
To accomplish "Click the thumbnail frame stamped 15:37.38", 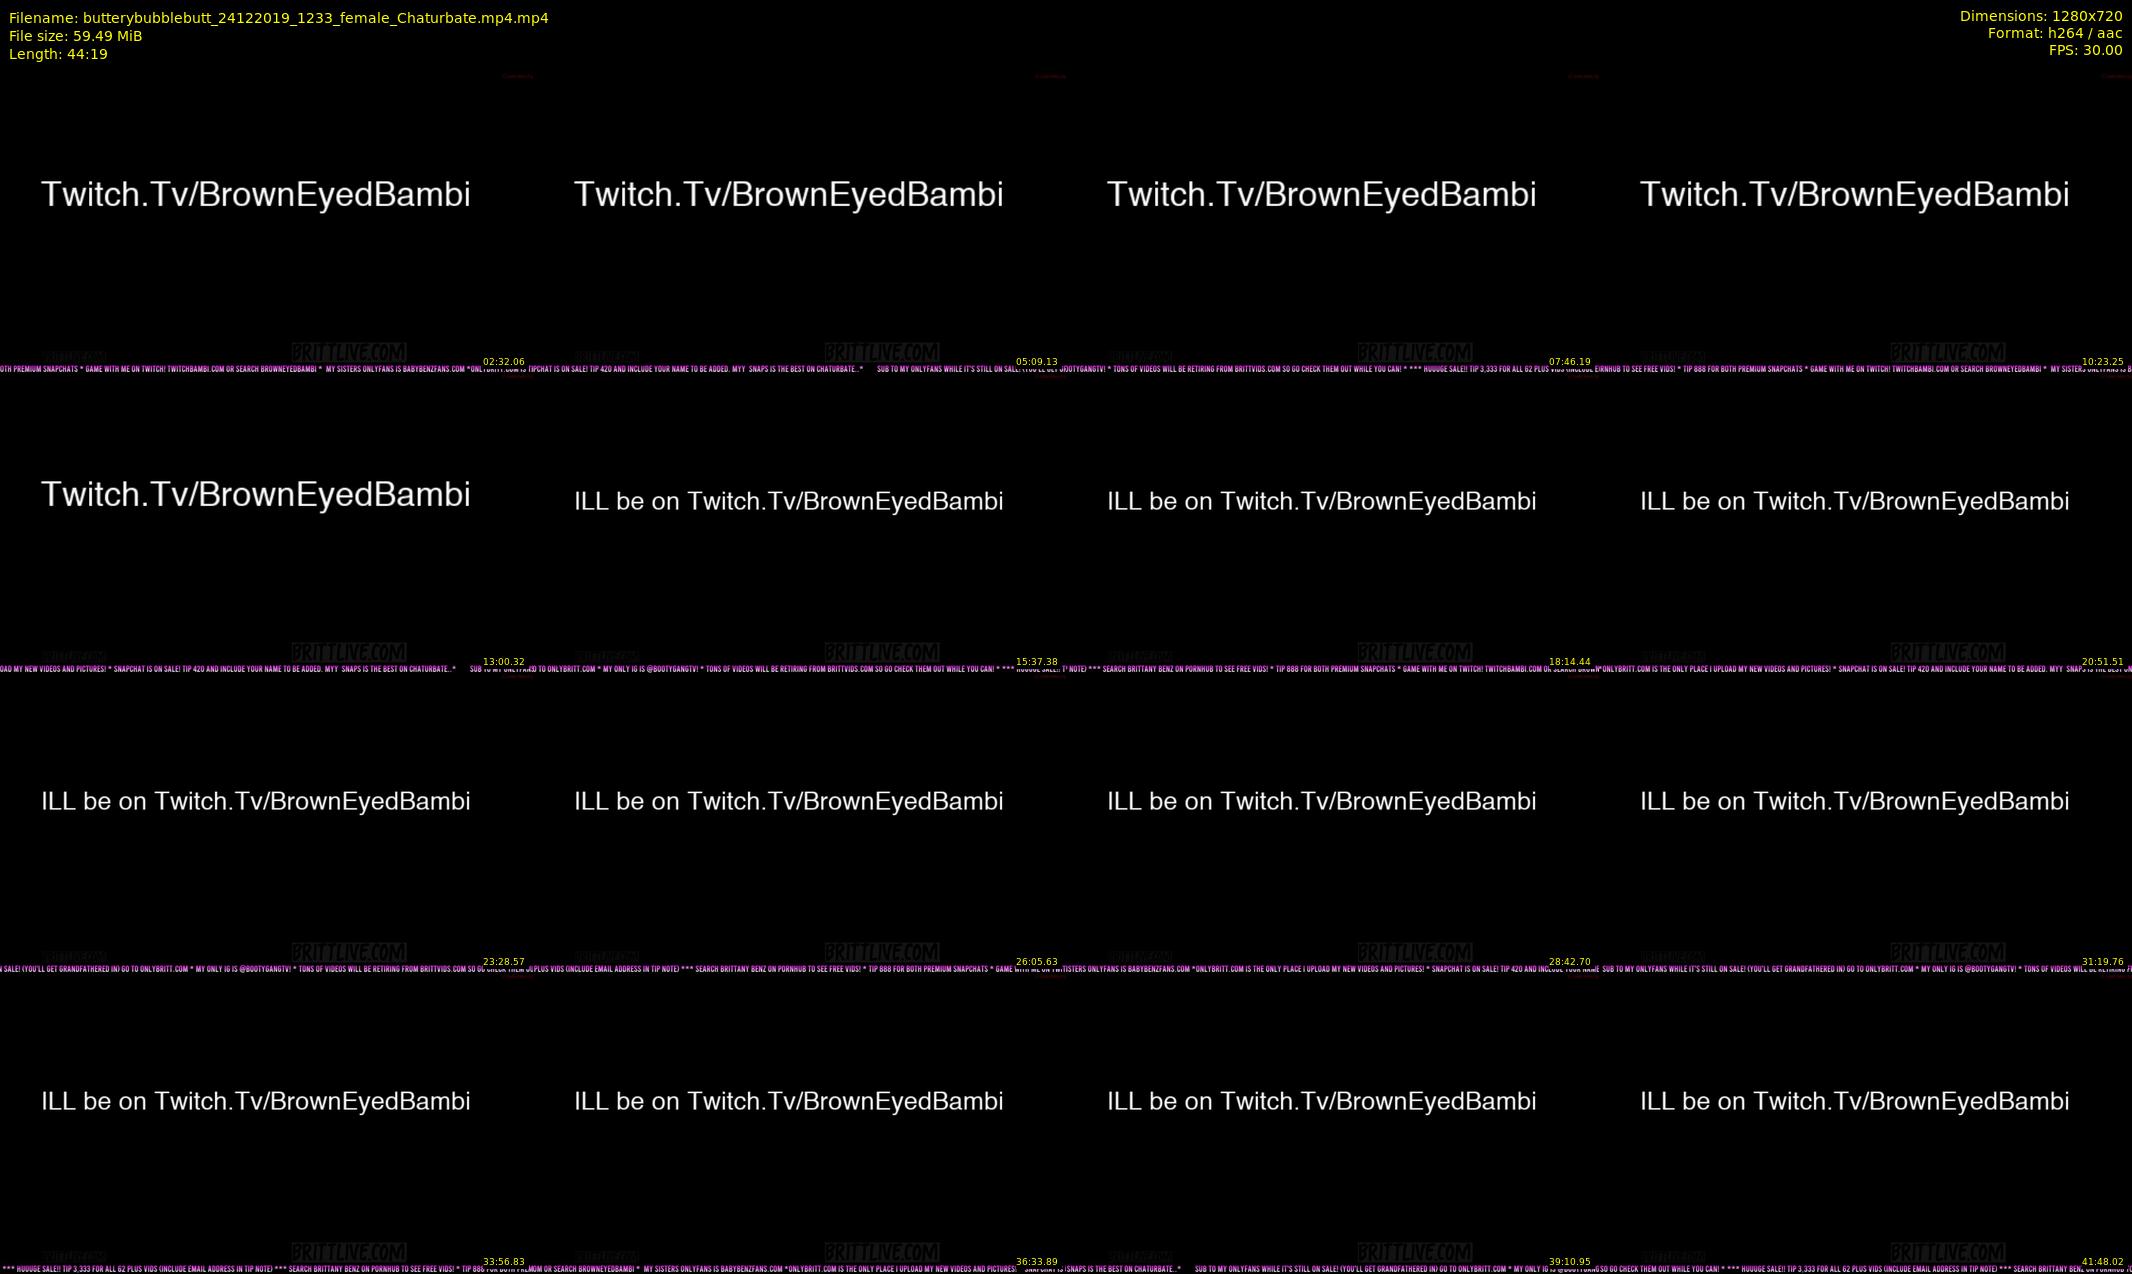I will 799,522.
